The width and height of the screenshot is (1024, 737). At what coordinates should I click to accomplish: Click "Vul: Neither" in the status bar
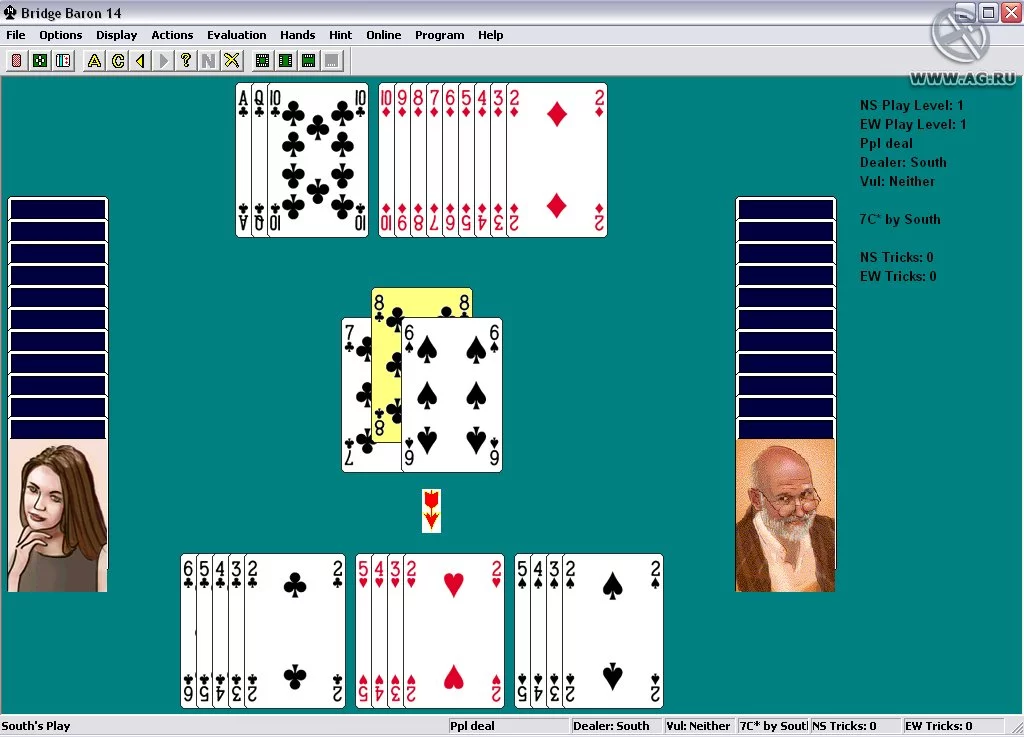tap(698, 726)
